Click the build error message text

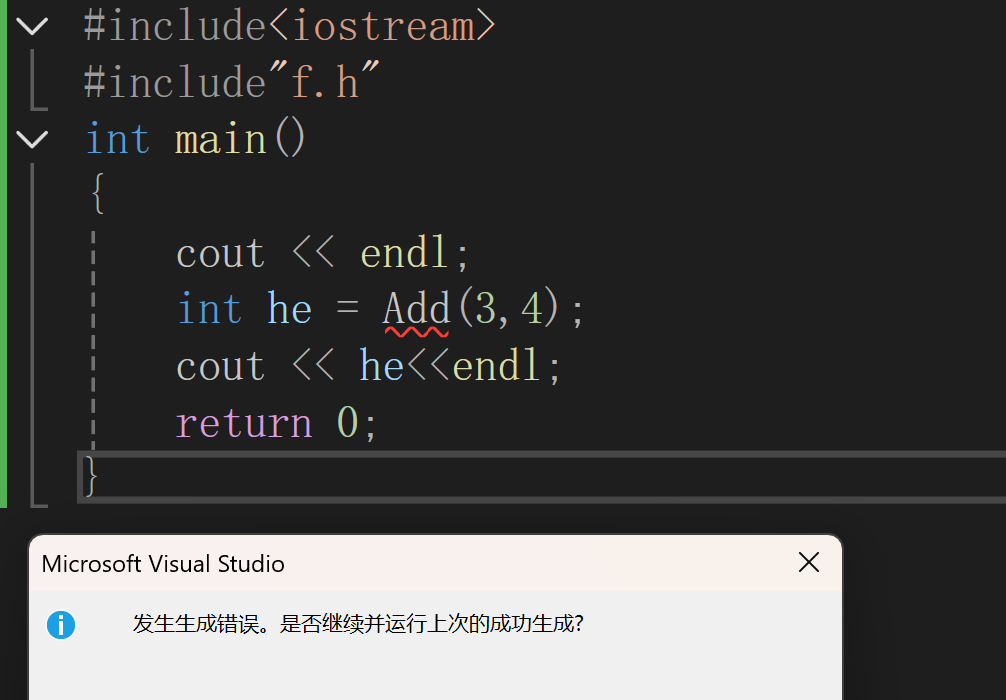coord(358,624)
